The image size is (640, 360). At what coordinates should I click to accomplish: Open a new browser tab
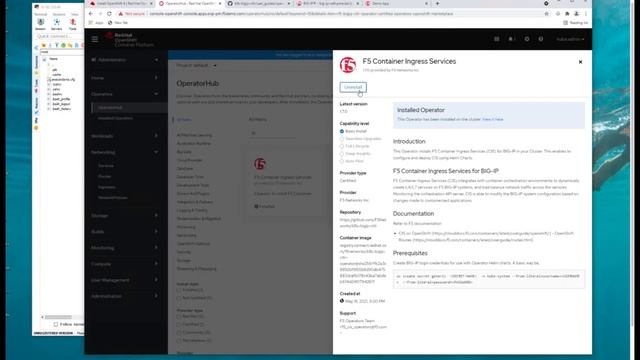[x=437, y=4]
